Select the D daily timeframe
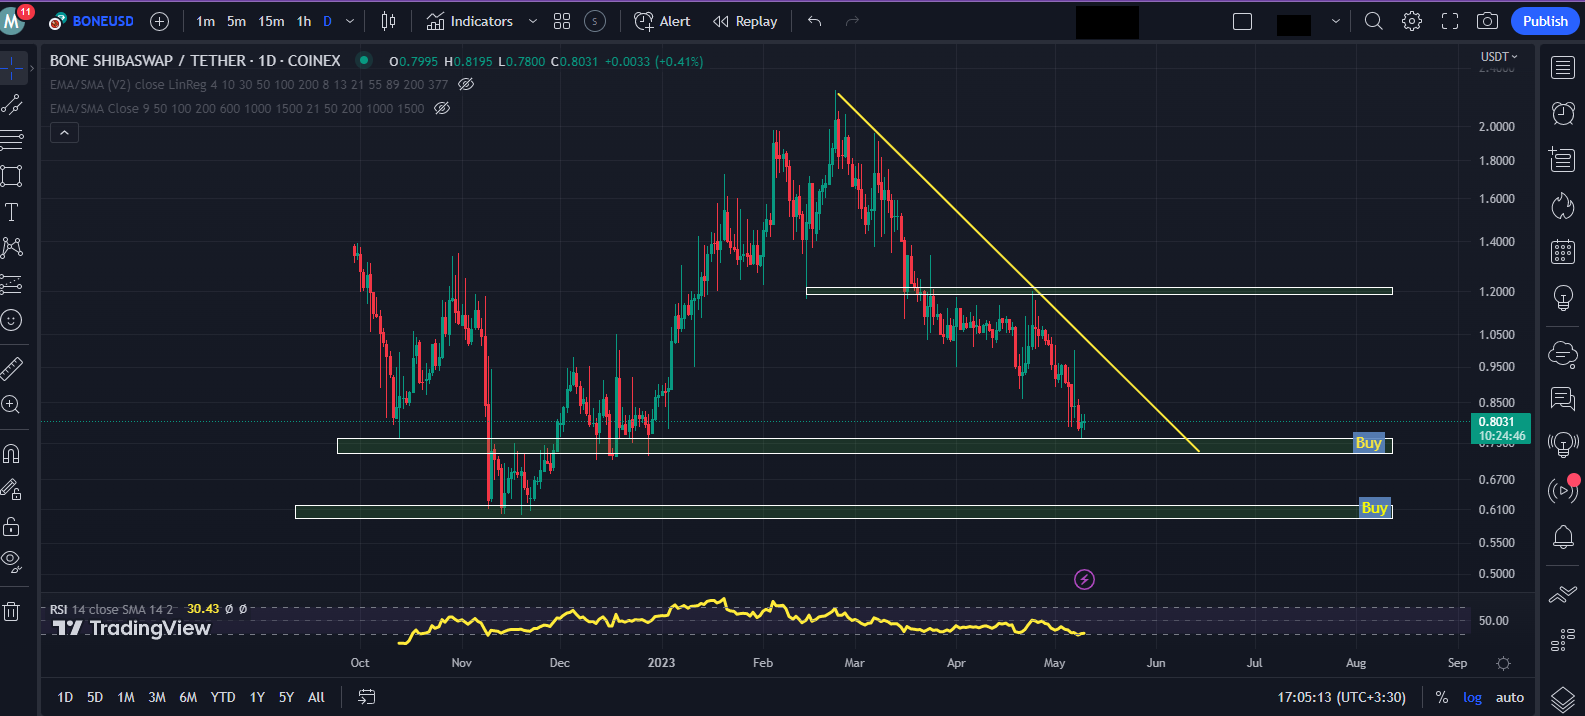This screenshot has height=716, width=1585. (x=327, y=21)
